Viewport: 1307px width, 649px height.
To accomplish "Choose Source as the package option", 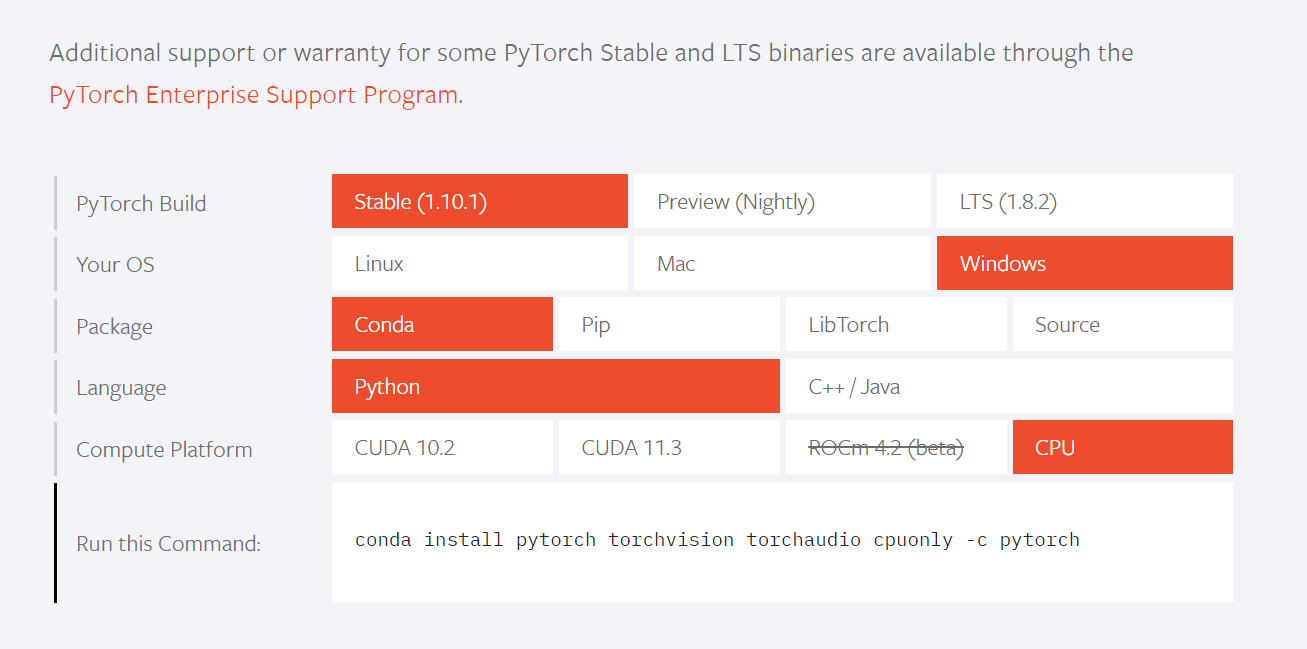I will point(1122,324).
